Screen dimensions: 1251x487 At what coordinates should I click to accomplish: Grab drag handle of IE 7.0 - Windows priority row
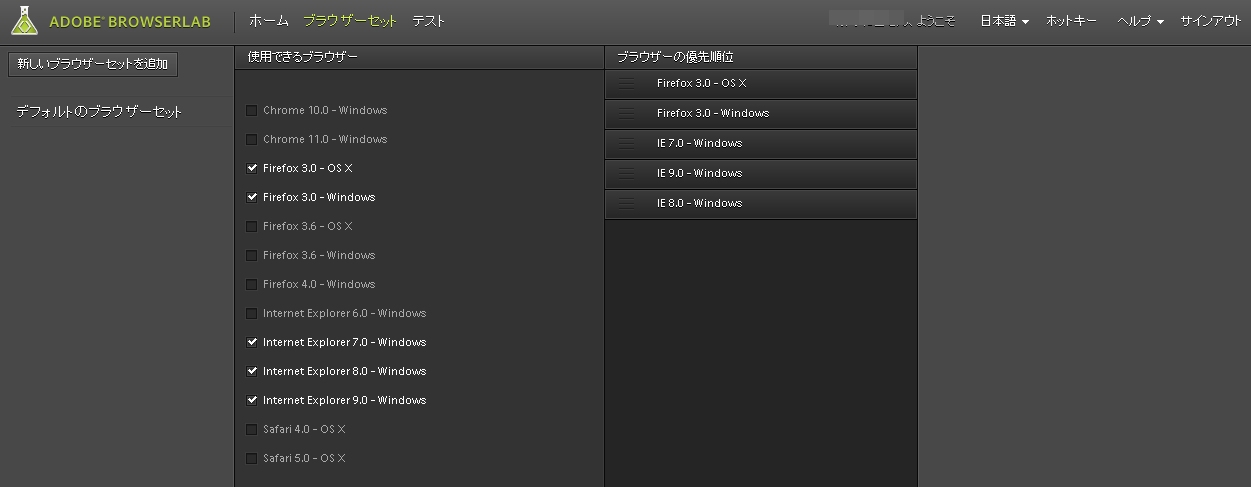(627, 144)
